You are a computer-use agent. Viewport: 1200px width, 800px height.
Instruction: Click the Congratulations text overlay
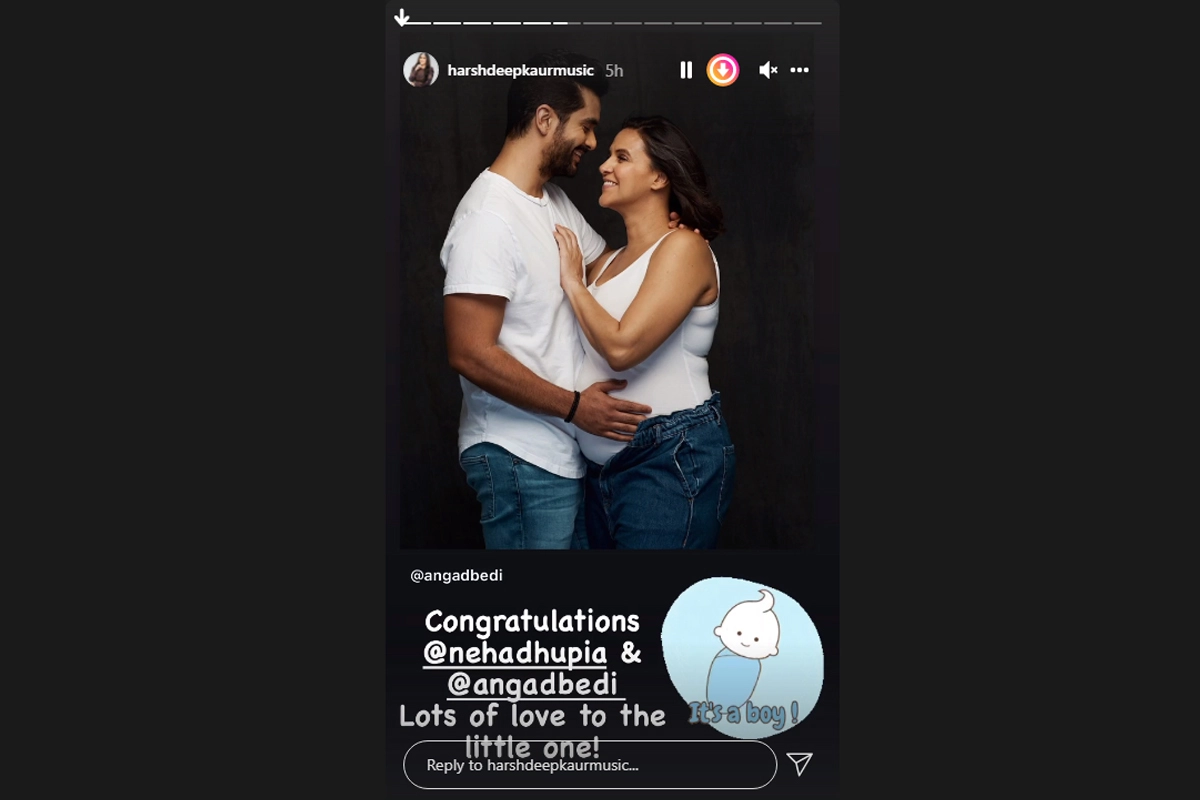coord(532,621)
